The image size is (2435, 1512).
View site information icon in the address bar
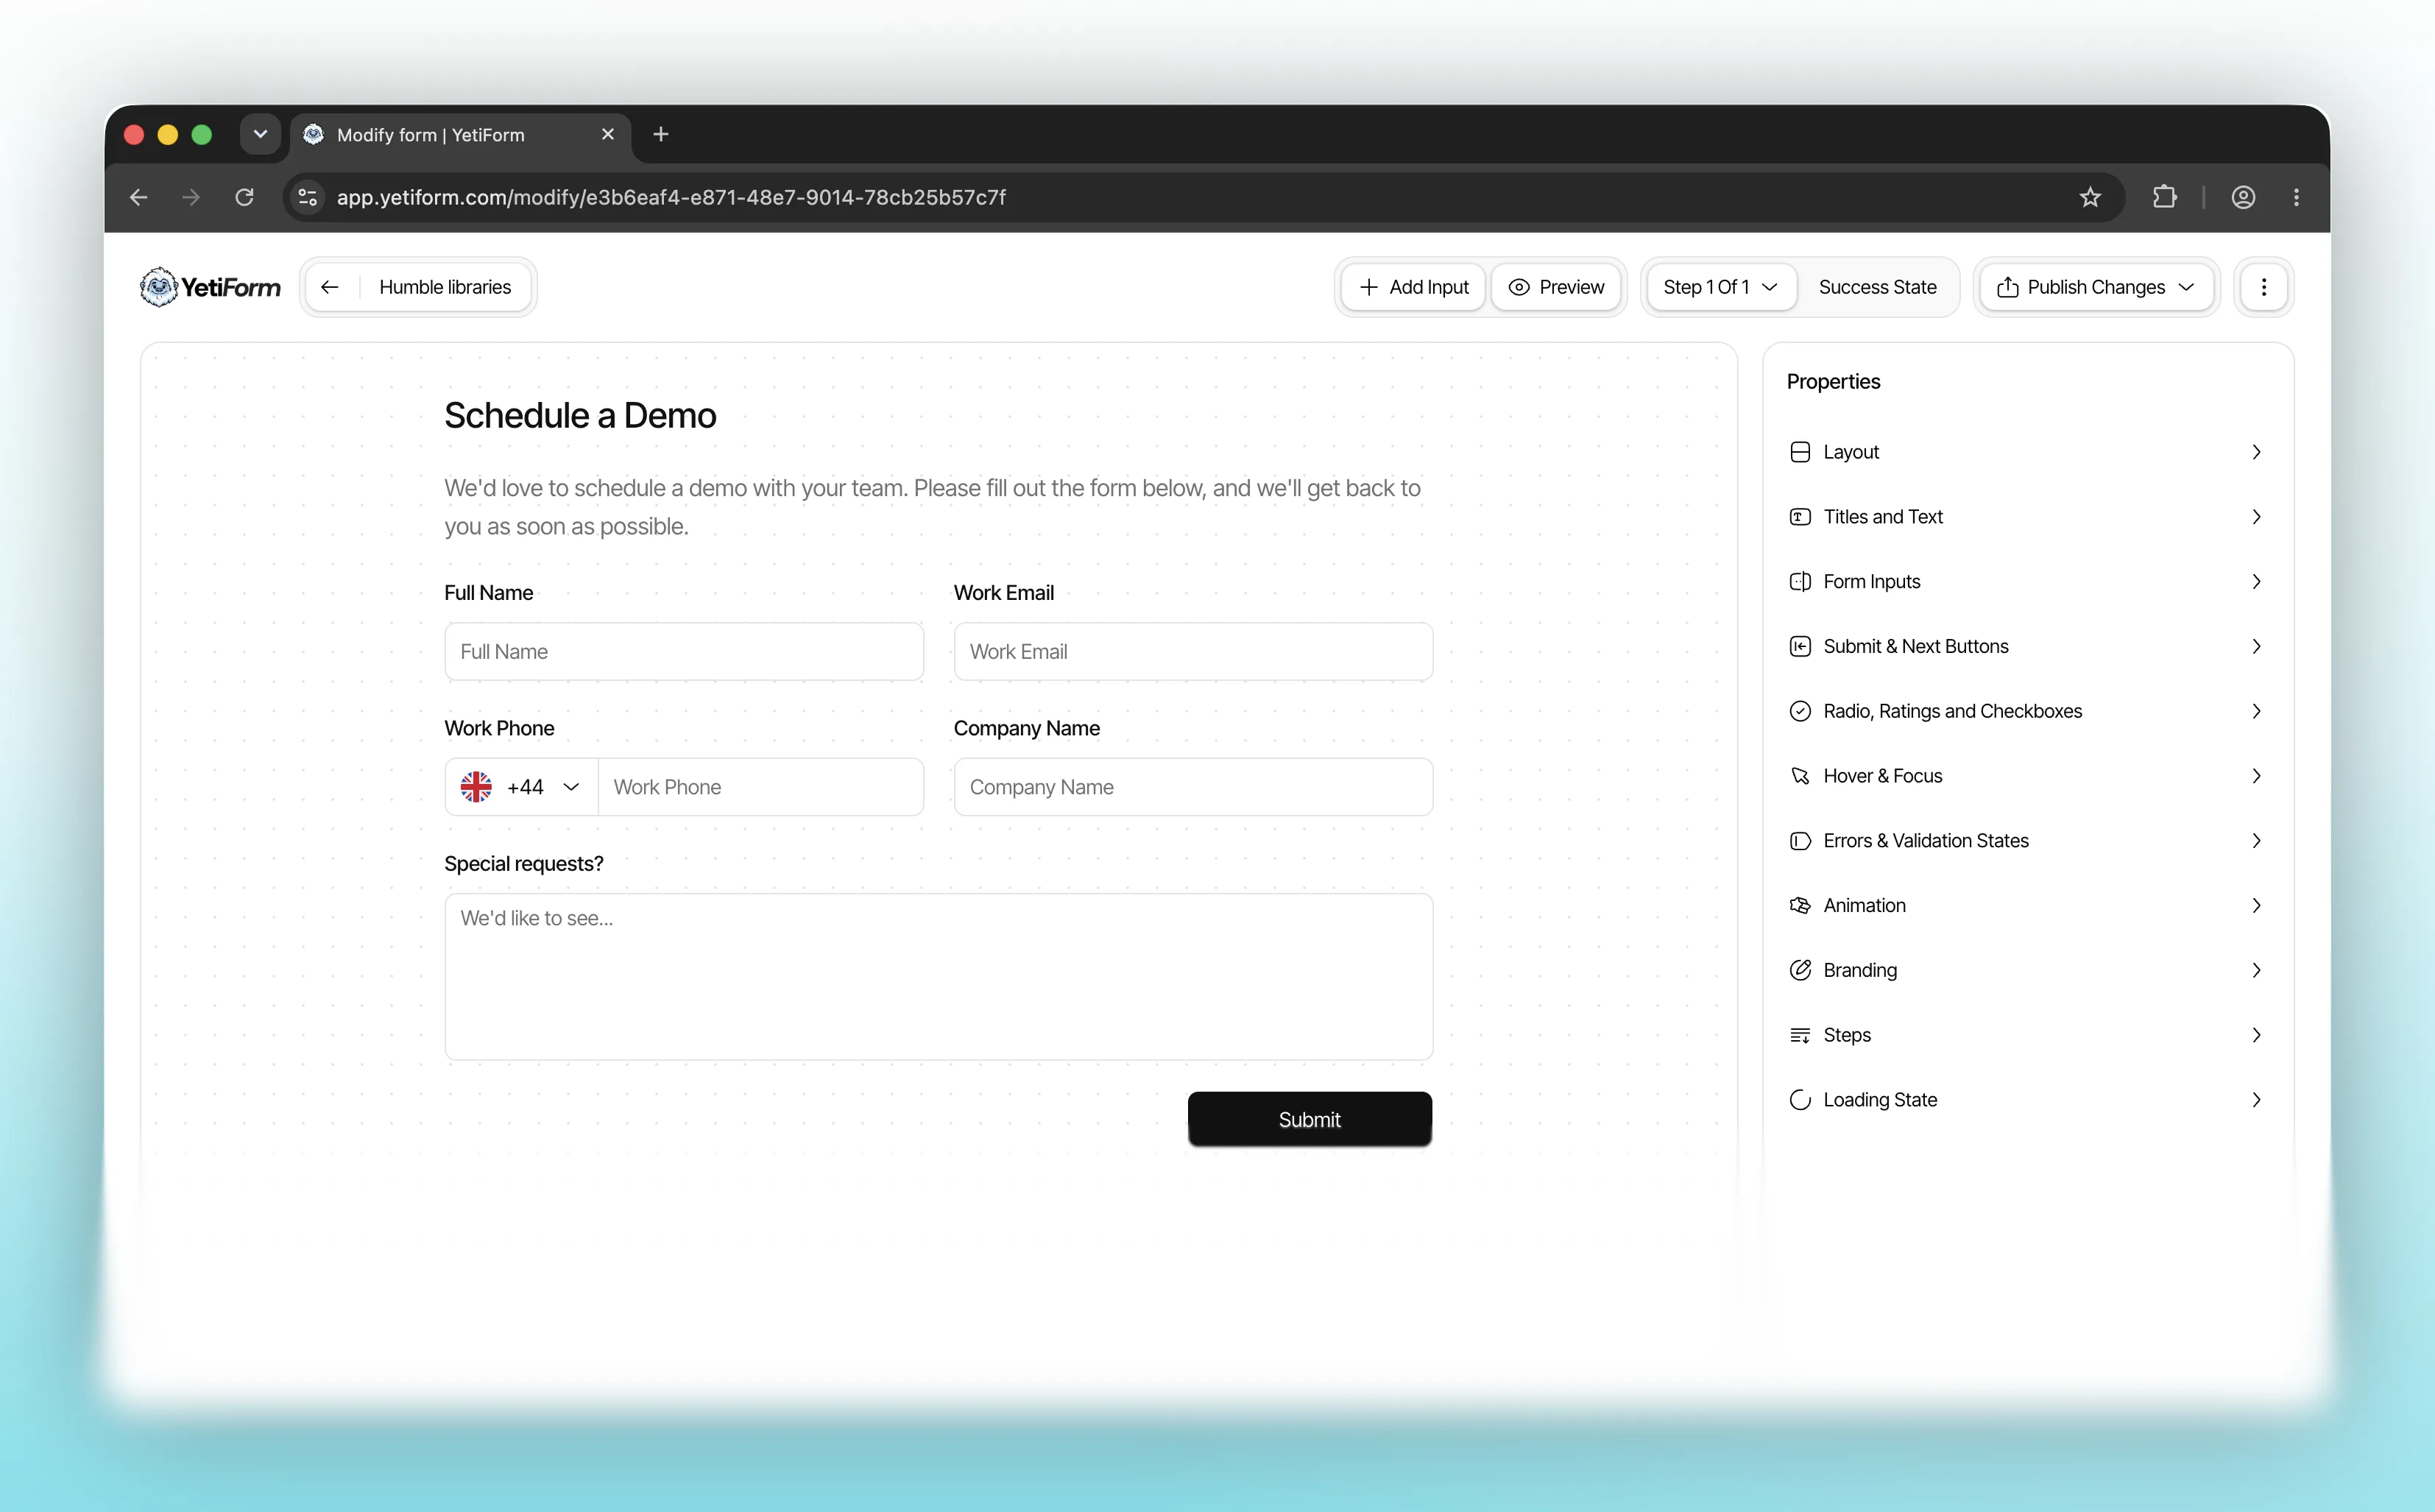308,197
